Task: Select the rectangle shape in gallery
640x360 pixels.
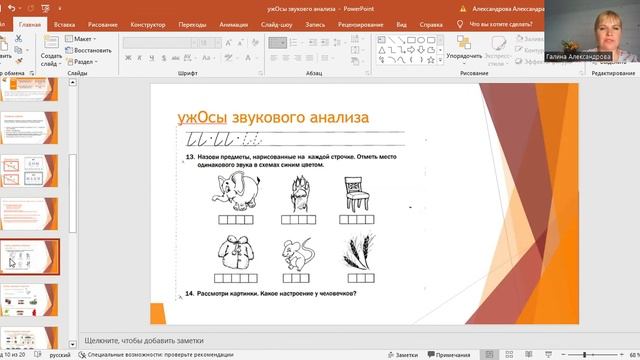Action: (411, 40)
